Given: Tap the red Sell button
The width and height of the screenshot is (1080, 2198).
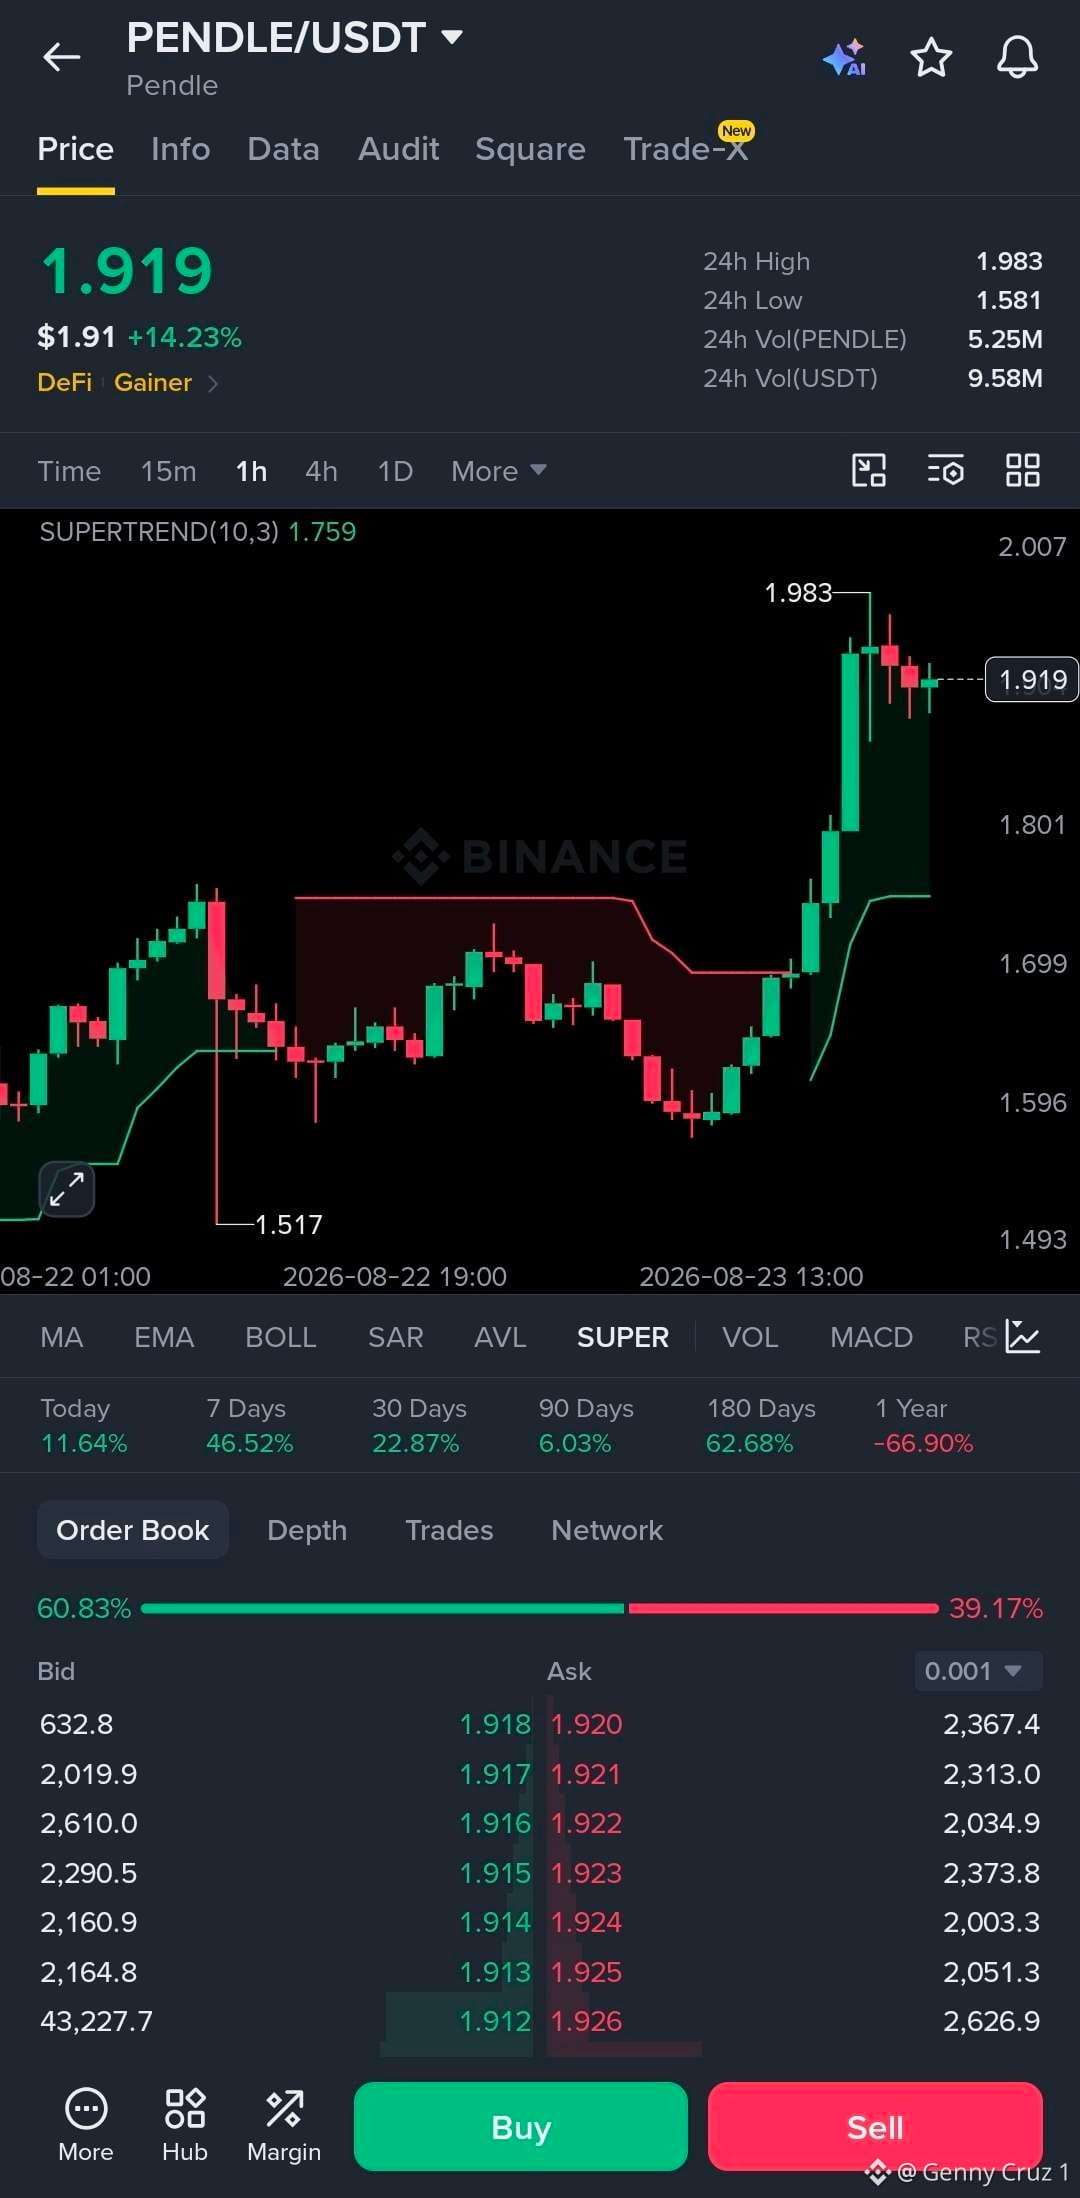Looking at the screenshot, I should [x=875, y=2126].
